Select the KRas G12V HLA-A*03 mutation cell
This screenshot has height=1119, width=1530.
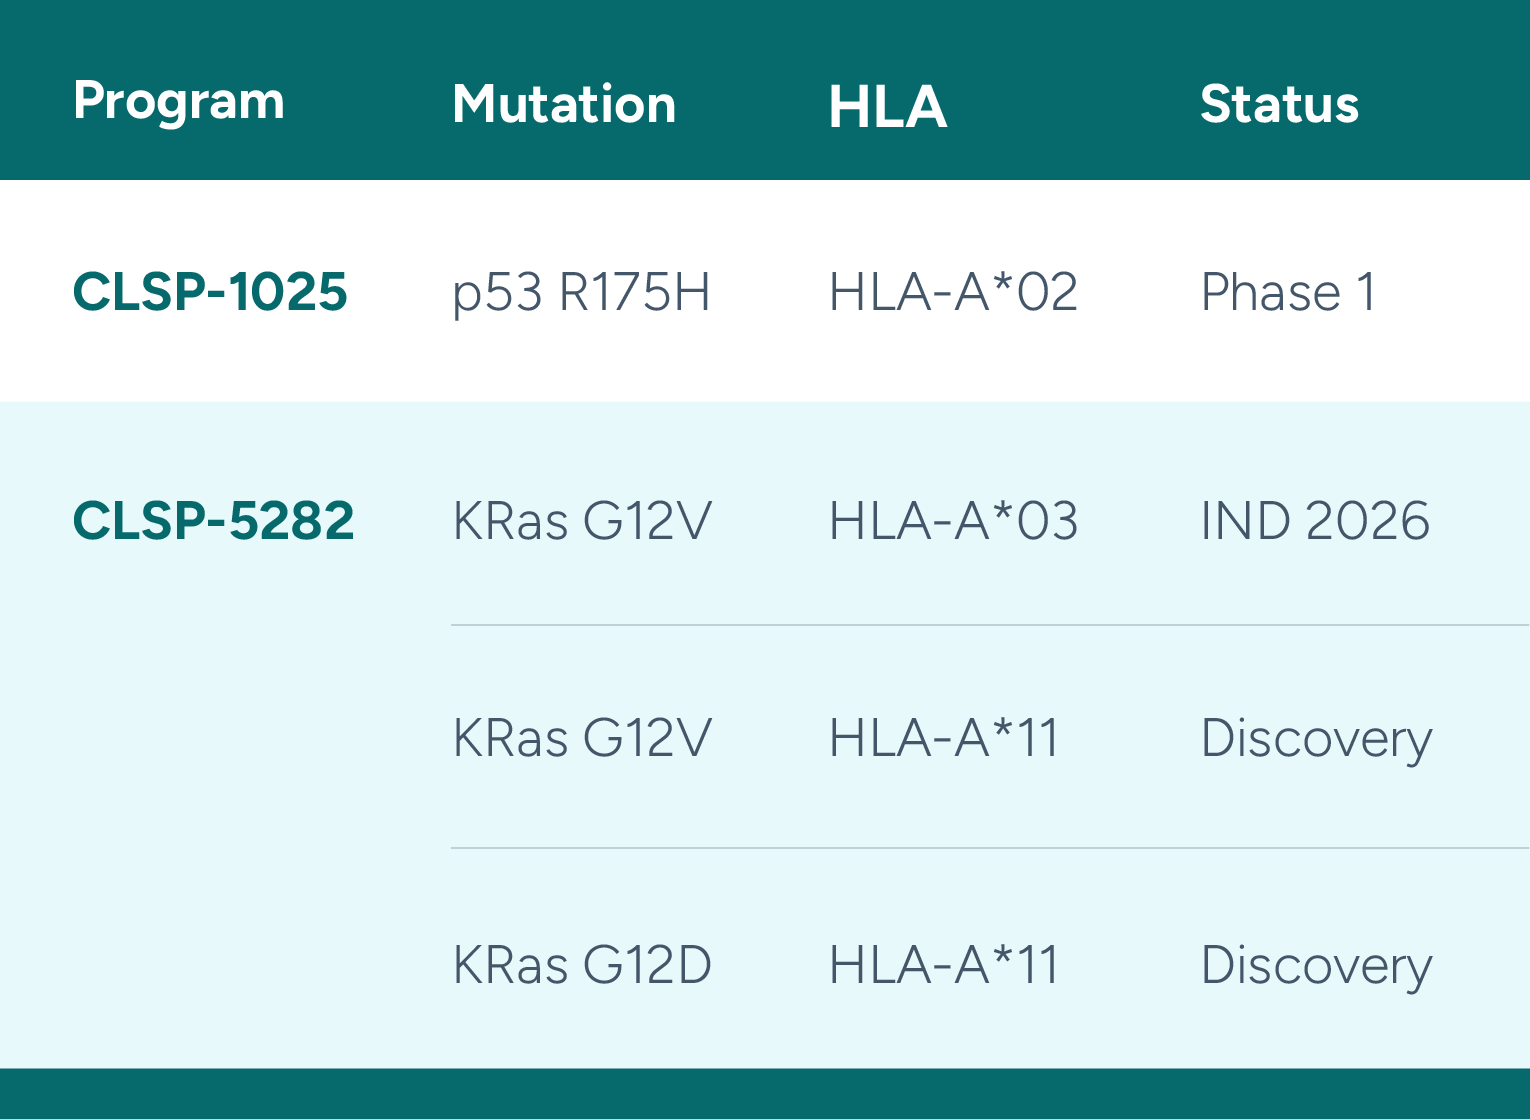582,521
